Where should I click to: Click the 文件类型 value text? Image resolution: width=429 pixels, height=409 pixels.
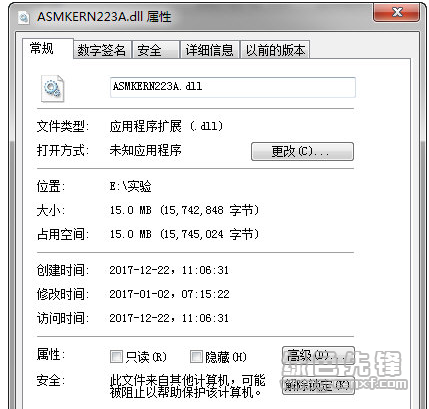[166, 126]
